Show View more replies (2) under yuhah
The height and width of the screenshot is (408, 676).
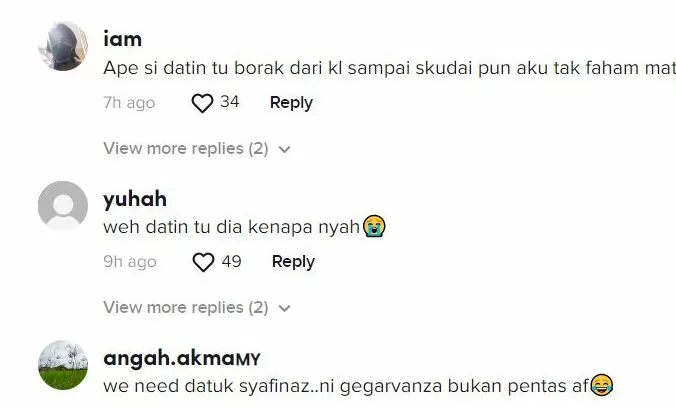[x=186, y=308]
